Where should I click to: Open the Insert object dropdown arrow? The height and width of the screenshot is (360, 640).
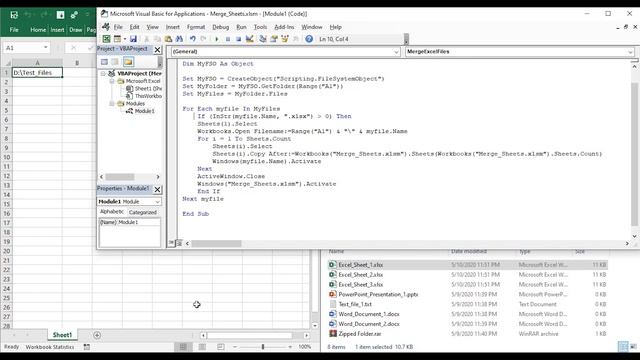(124, 39)
